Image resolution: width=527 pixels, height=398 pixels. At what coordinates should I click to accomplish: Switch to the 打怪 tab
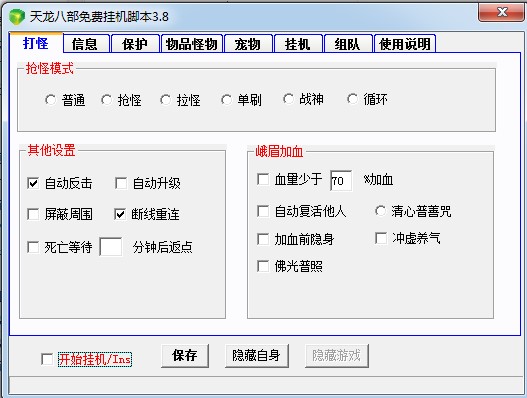pyautogui.click(x=36, y=43)
